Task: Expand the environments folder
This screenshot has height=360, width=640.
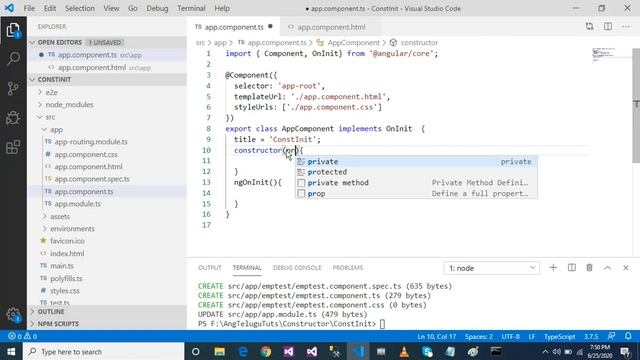Action: 107,229
